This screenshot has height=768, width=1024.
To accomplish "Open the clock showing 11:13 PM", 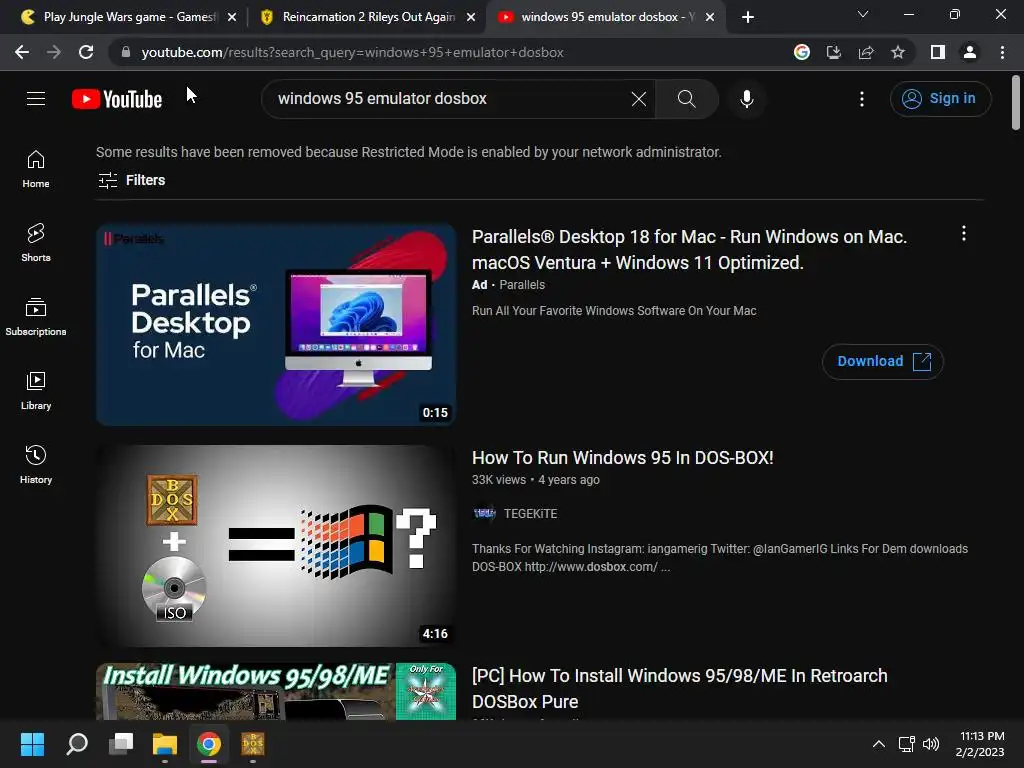I will click(980, 744).
